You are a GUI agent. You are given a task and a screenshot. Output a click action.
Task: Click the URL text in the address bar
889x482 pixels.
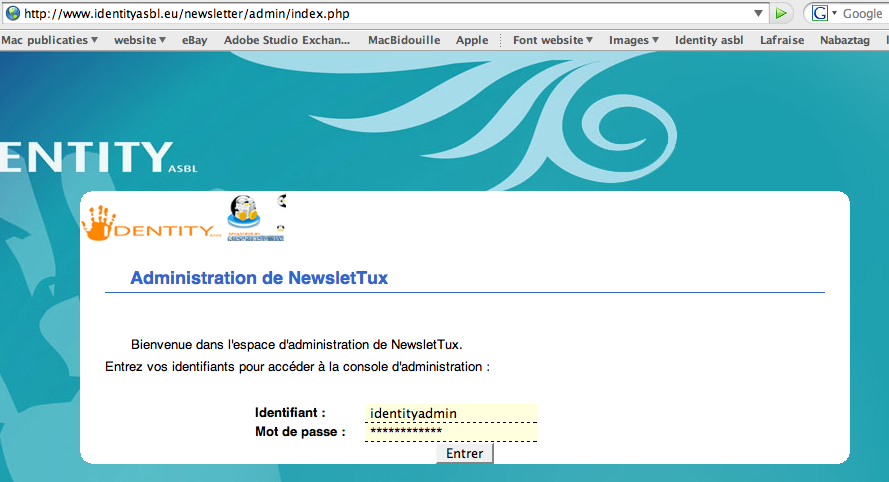187,14
